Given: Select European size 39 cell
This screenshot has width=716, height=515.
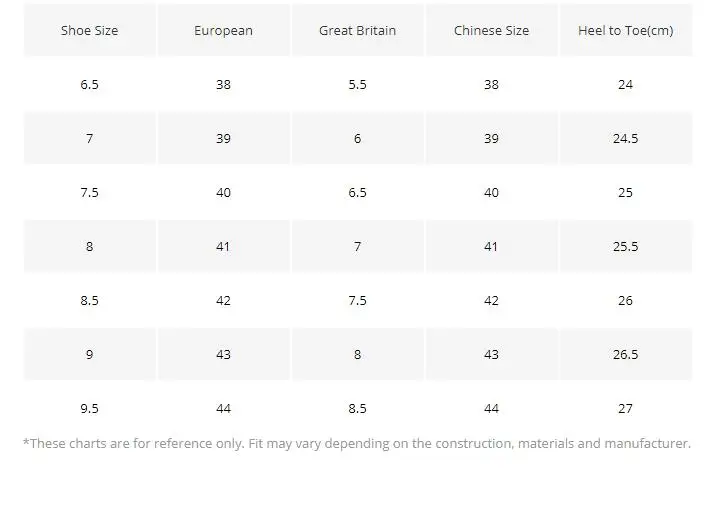Looking at the screenshot, I should click(223, 139).
